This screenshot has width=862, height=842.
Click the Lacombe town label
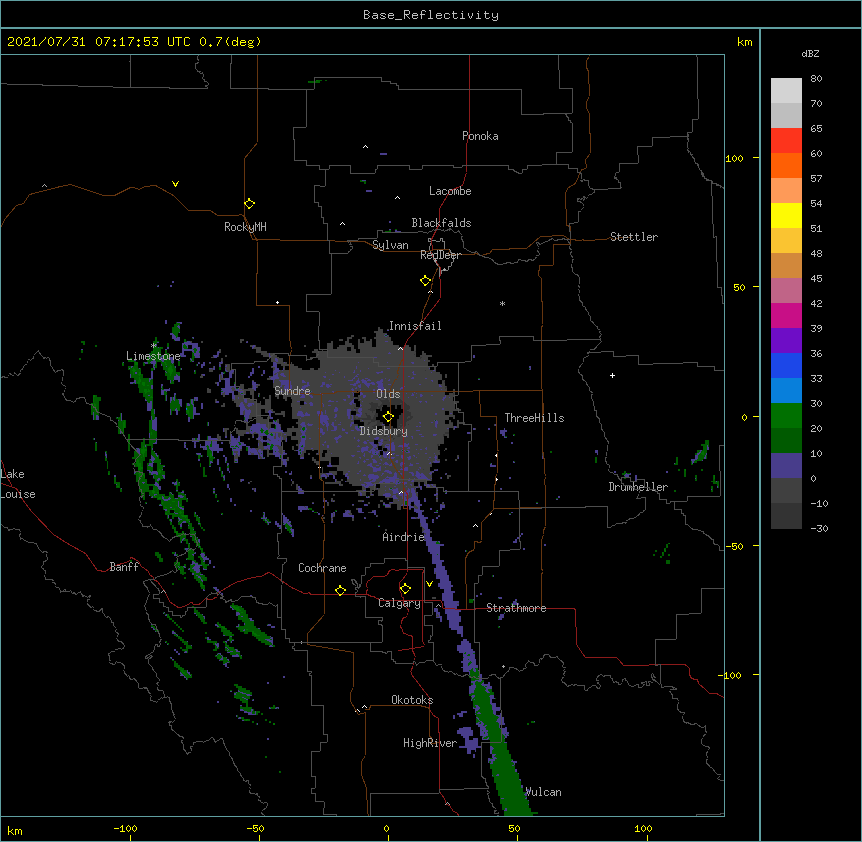pyautogui.click(x=450, y=191)
